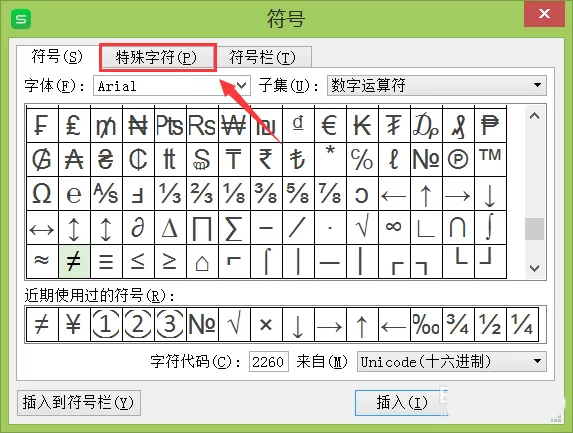This screenshot has width=573, height=433.
Task: Pick the trademark TM symbol
Action: click(x=490, y=159)
